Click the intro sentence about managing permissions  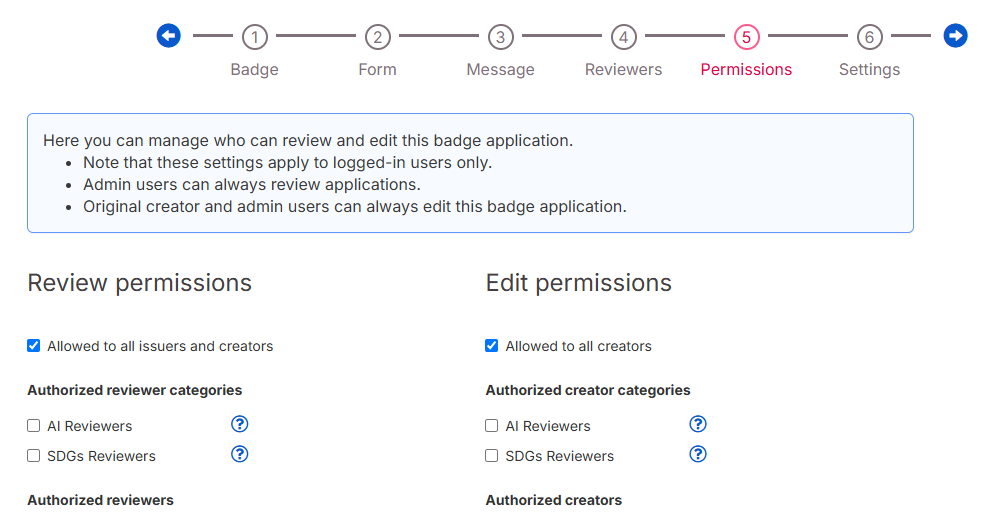[308, 140]
